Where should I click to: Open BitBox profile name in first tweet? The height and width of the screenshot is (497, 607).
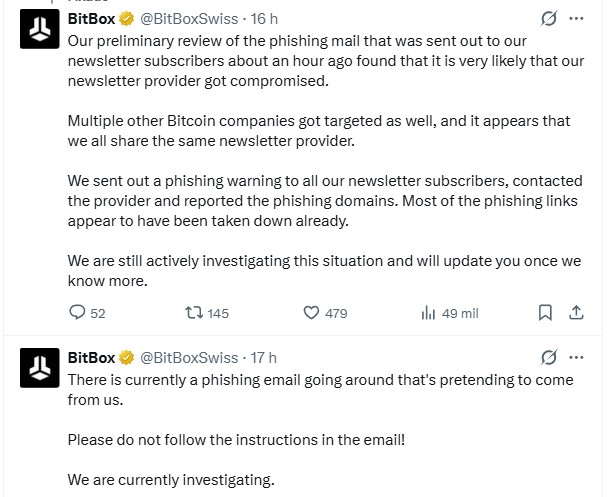91,19
